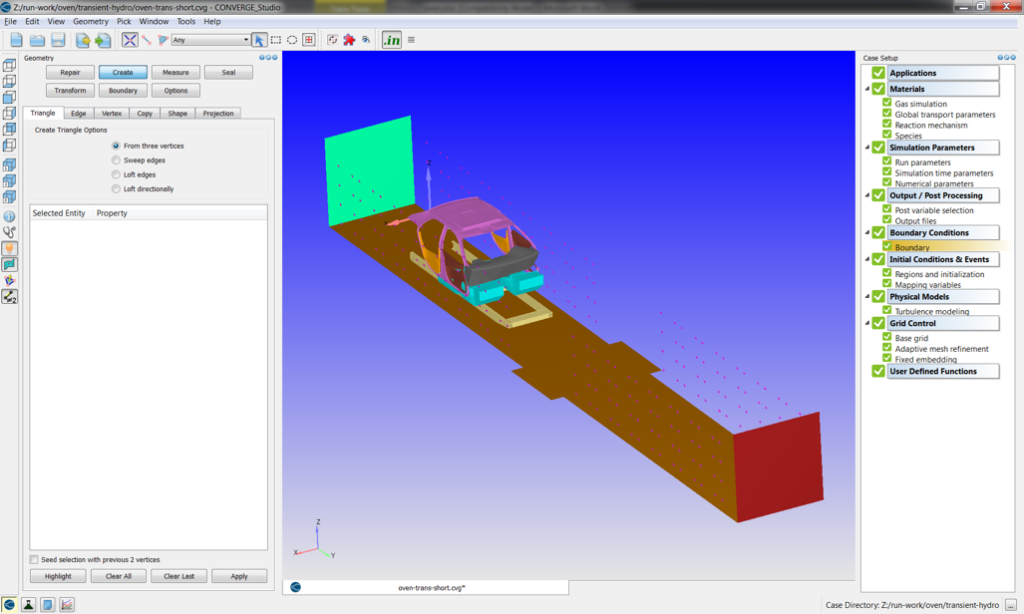1024x614 pixels.
Task: Click the import file icon with yellow arrow
Action: point(82,40)
